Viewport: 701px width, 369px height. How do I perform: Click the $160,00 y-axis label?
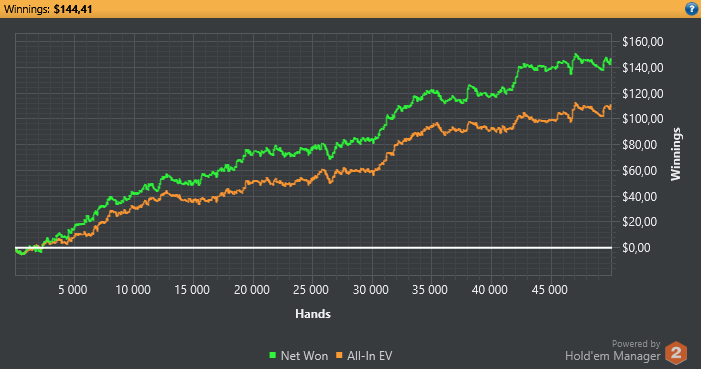(x=643, y=42)
